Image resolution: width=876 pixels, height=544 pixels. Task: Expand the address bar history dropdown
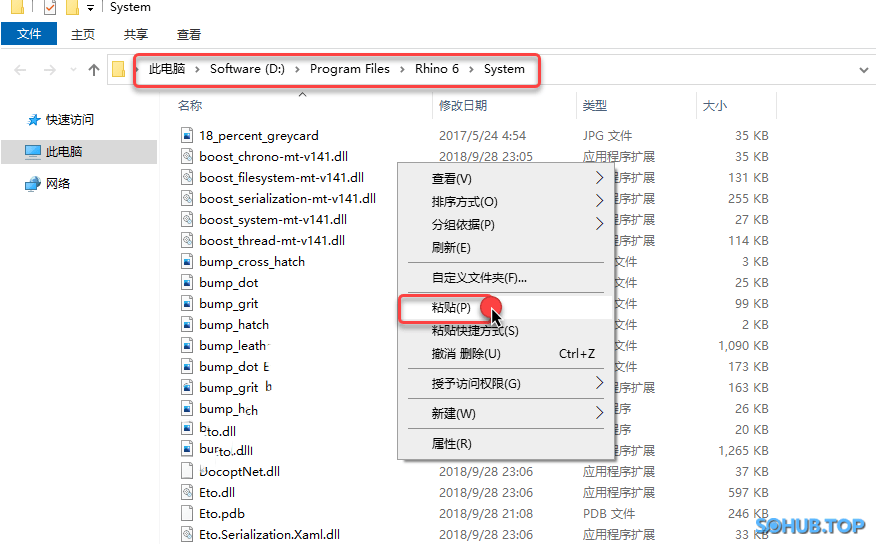[864, 70]
